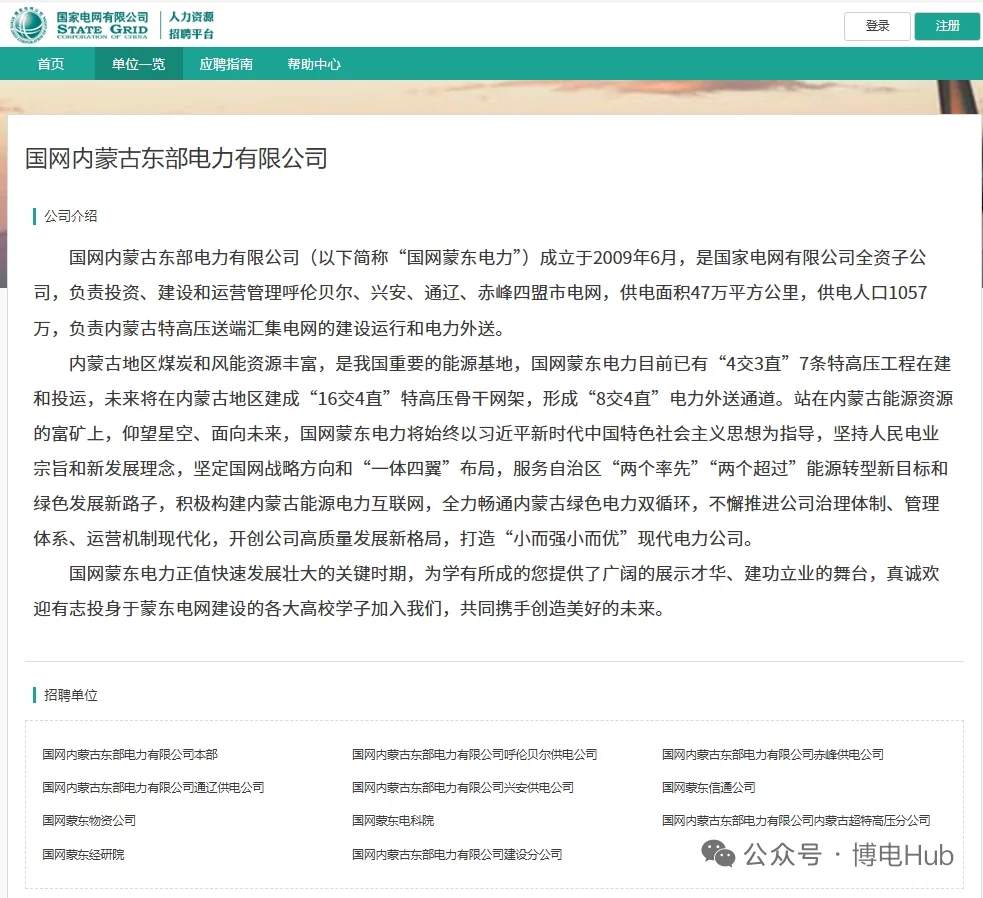The height and width of the screenshot is (898, 983).
Task: Open the 应聘指南 menu item
Action: coord(226,64)
